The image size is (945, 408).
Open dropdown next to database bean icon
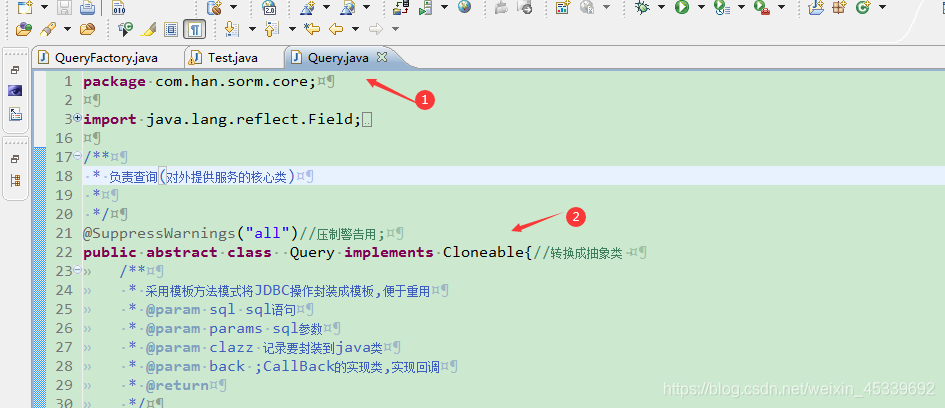(233, 7)
